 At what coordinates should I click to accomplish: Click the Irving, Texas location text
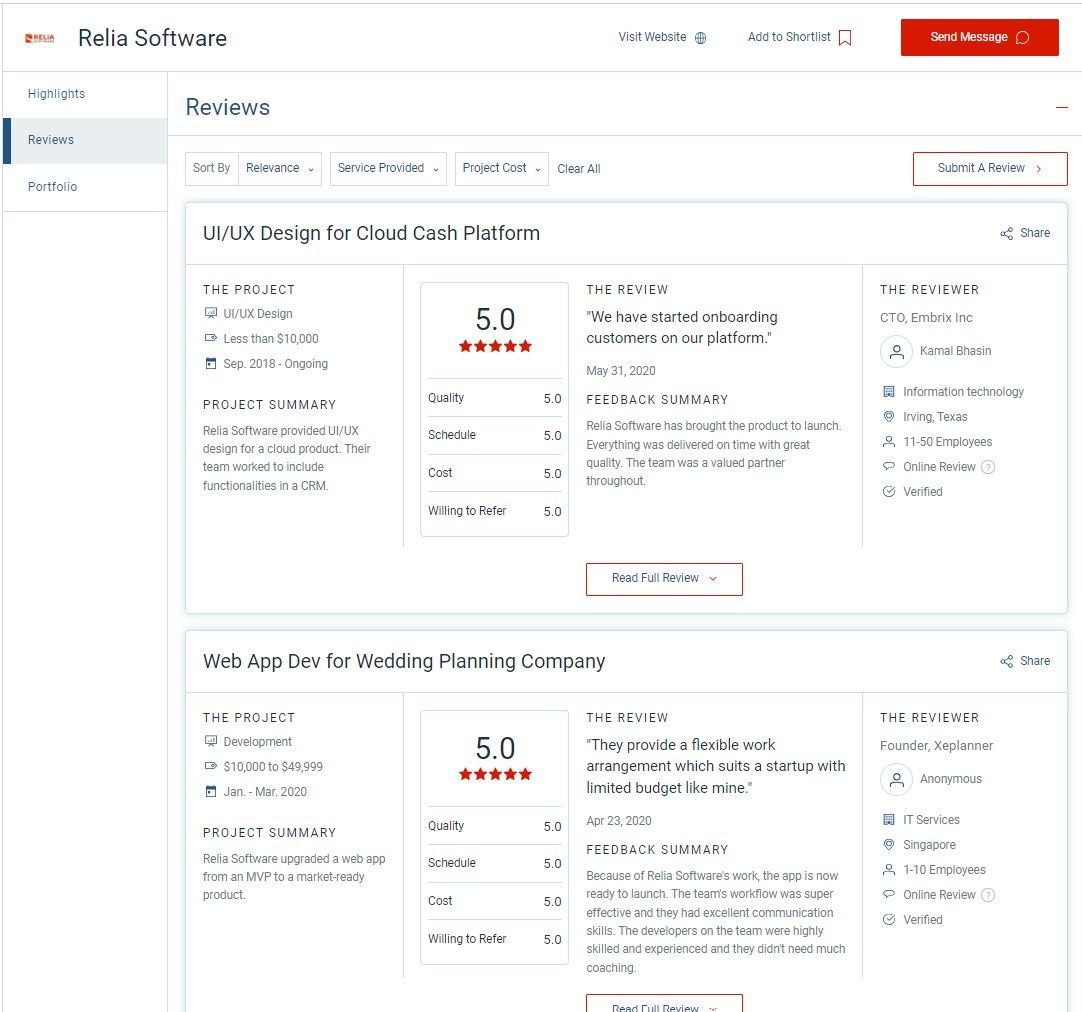coord(935,417)
